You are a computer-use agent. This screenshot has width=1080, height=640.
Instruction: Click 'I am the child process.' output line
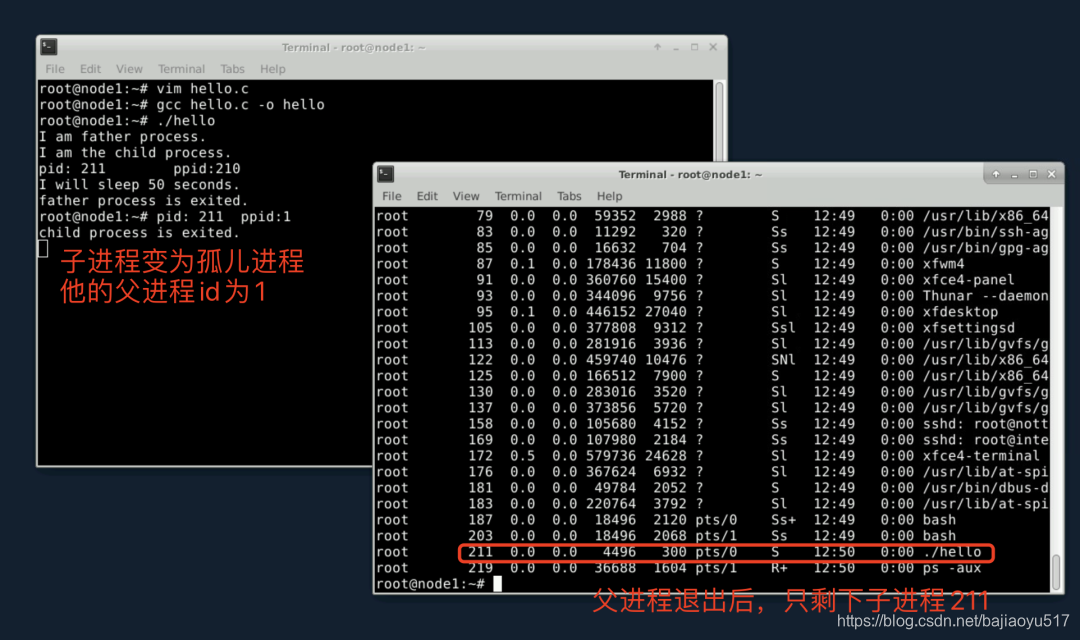[x=135, y=153]
